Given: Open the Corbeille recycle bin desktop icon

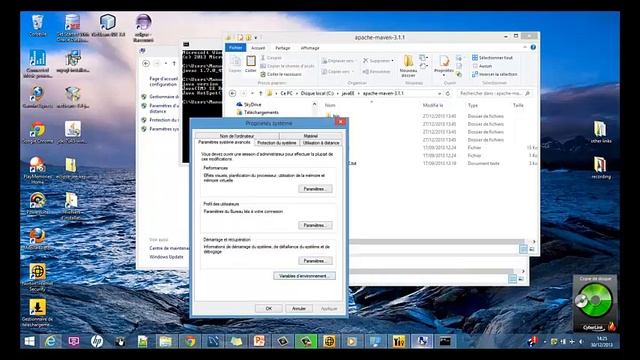Looking at the screenshot, I should (x=38, y=25).
